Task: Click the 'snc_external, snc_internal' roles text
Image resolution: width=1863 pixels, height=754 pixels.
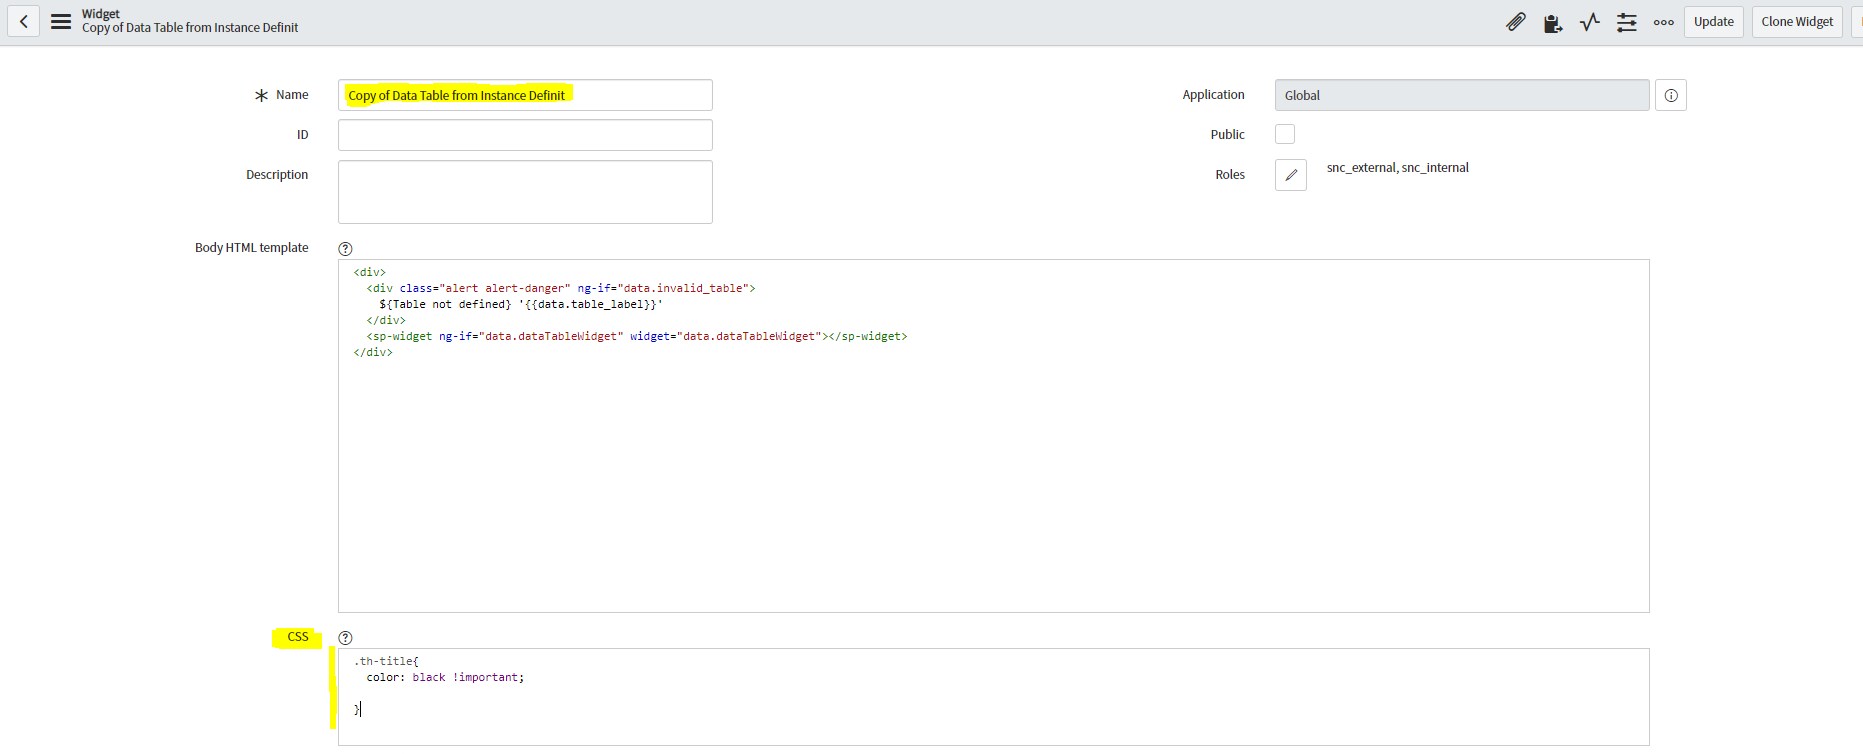Action: [1397, 168]
